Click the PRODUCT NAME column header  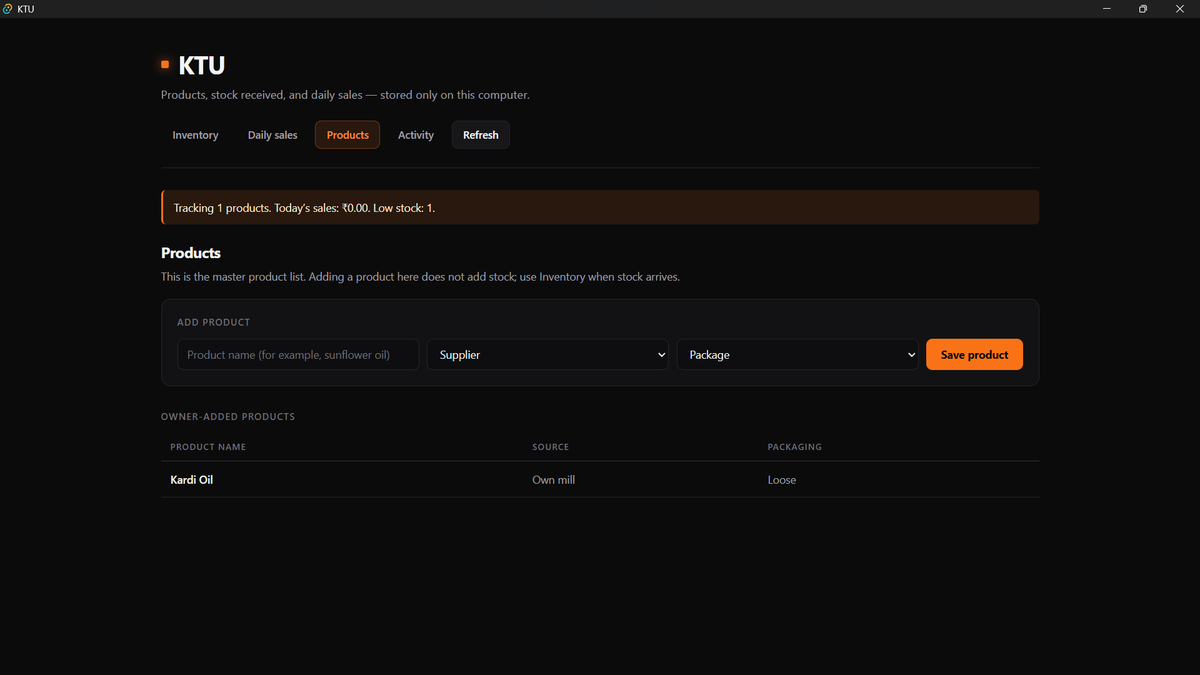(208, 447)
